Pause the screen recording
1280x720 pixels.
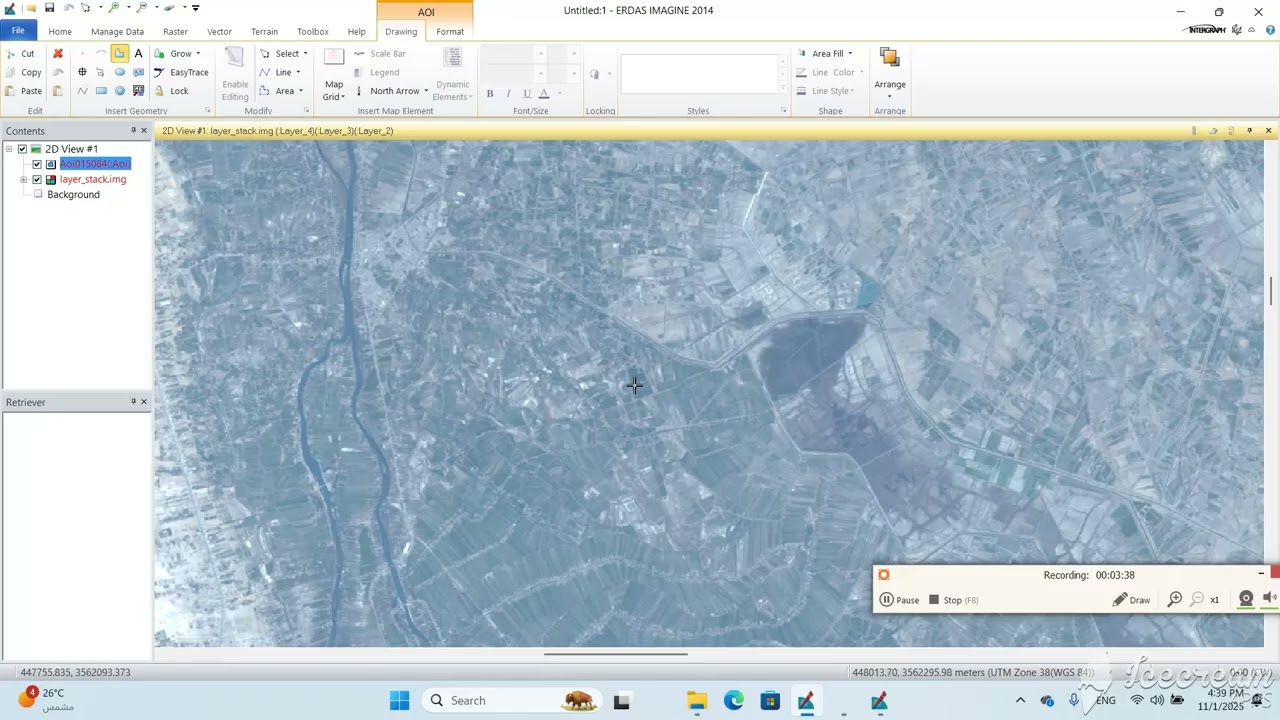click(899, 600)
